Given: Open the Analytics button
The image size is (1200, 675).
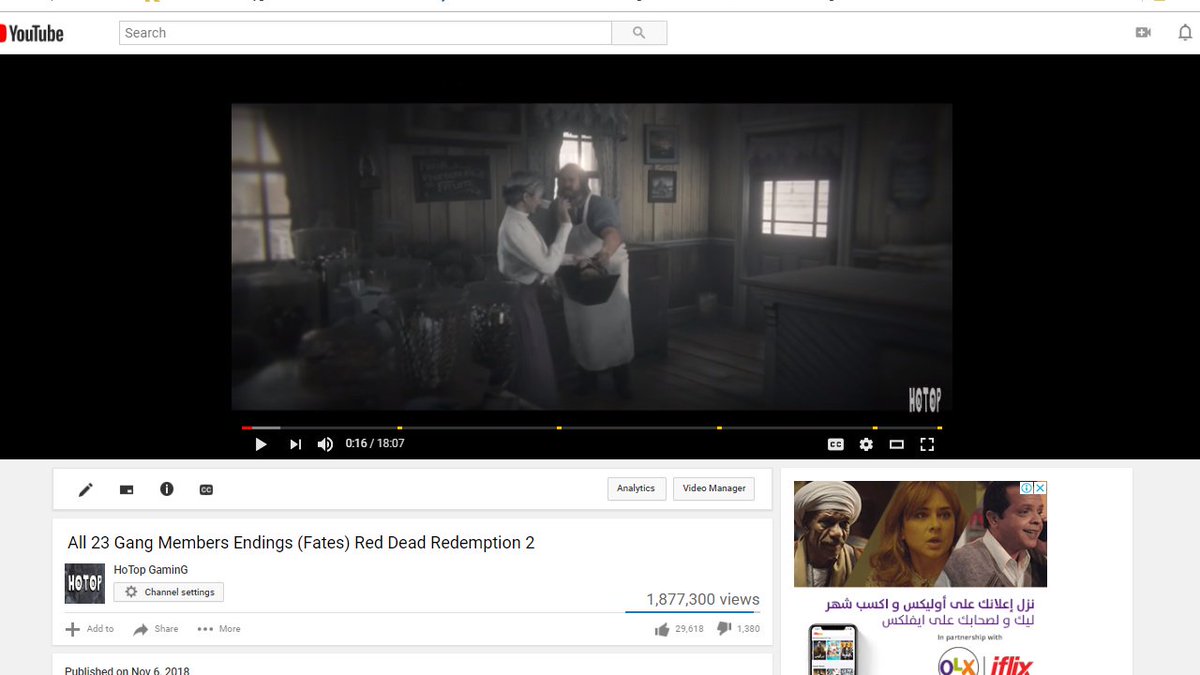Looking at the screenshot, I should (x=636, y=489).
